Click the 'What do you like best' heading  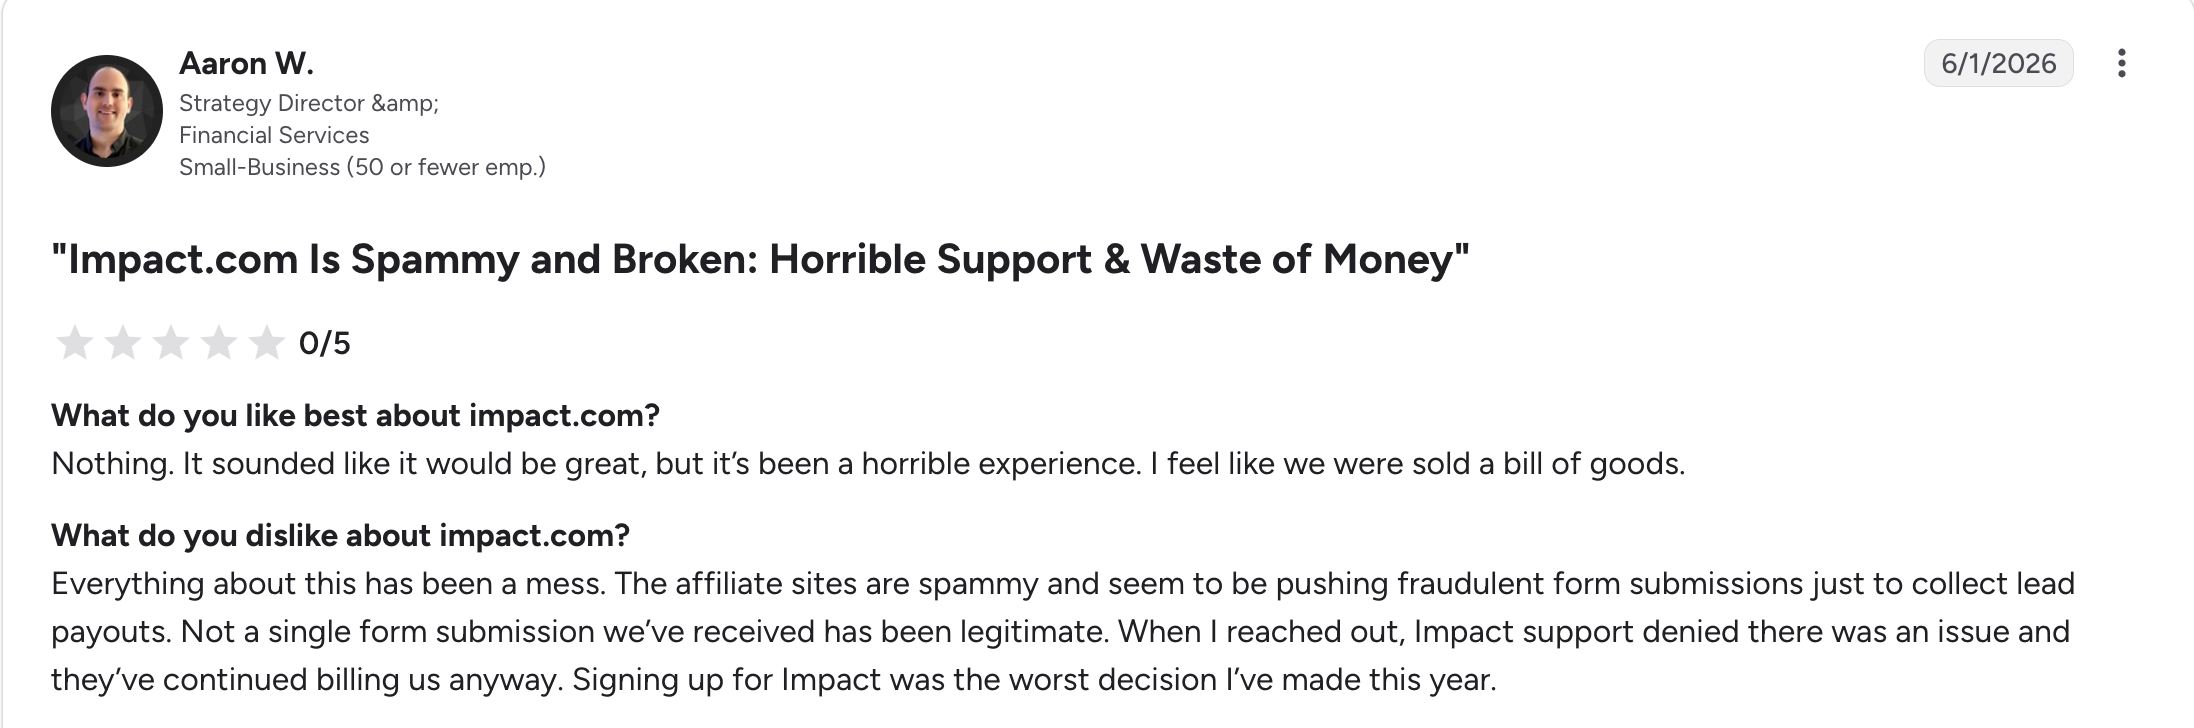click(355, 415)
